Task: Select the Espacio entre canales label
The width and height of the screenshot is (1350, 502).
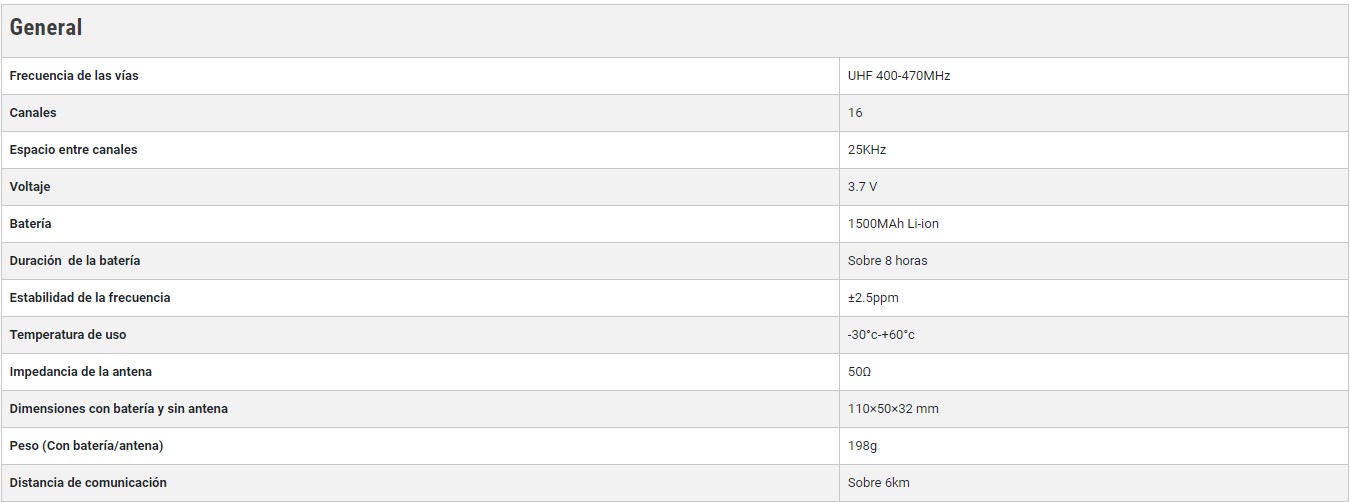Action: point(73,150)
